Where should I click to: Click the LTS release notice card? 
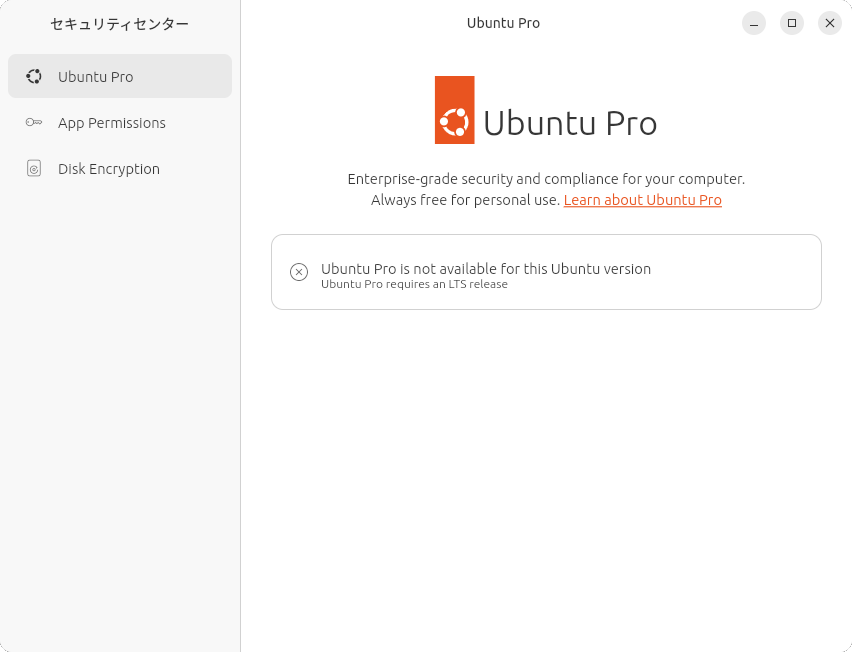(546, 271)
